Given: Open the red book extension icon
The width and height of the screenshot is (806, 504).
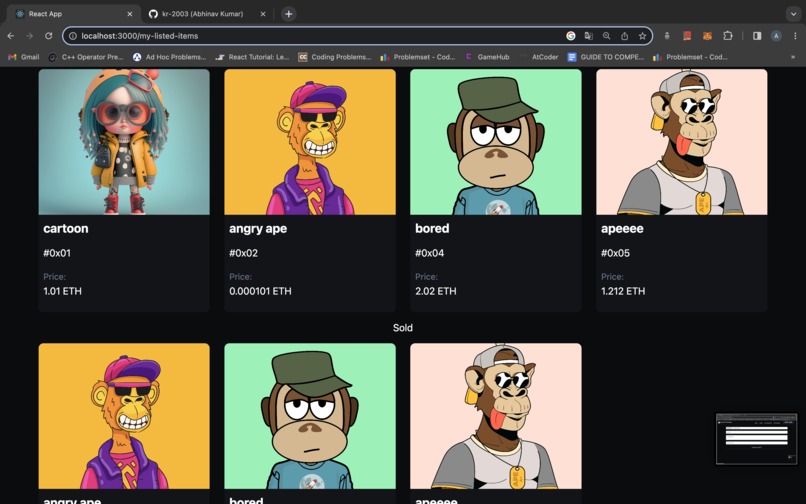Looking at the screenshot, I should (x=687, y=36).
